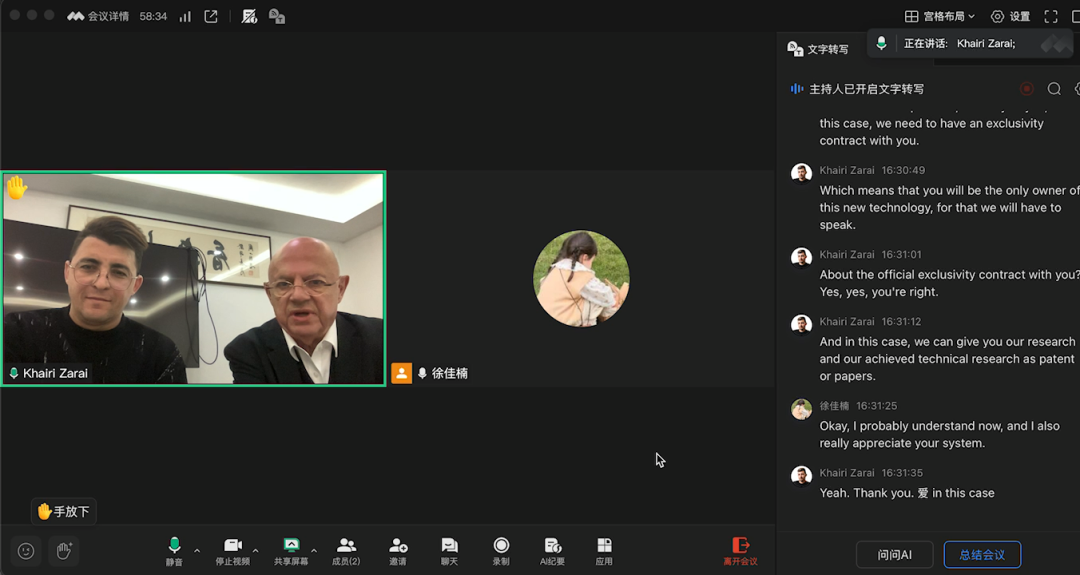Open AI纪要 meeting notes
The height and width of the screenshot is (575, 1080).
point(553,549)
